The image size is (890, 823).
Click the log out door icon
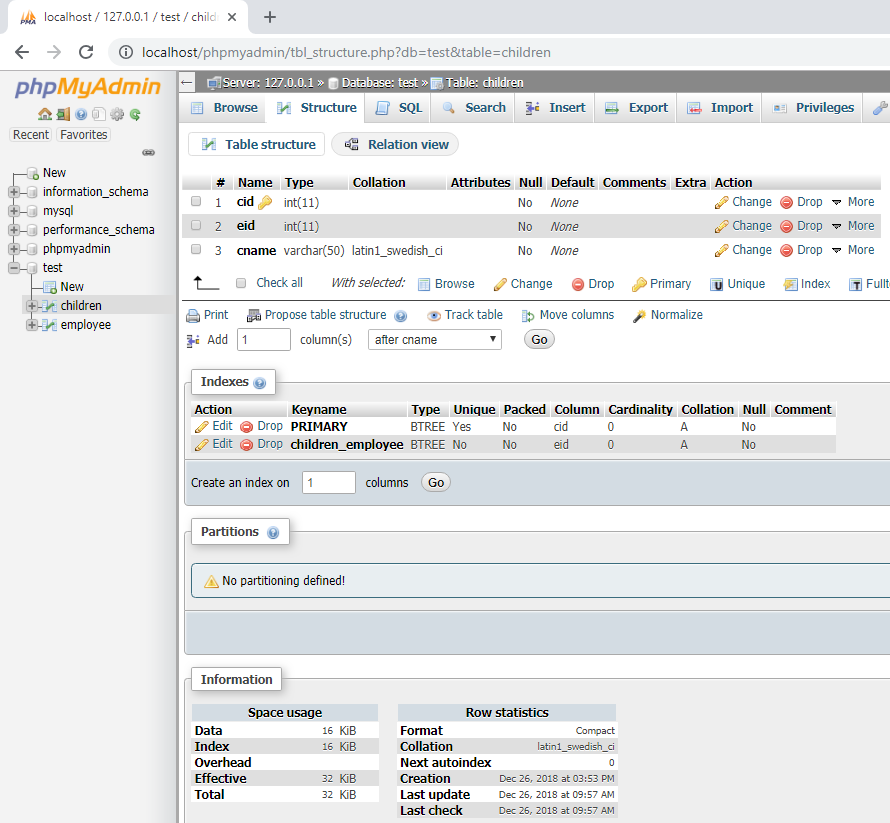(63, 115)
